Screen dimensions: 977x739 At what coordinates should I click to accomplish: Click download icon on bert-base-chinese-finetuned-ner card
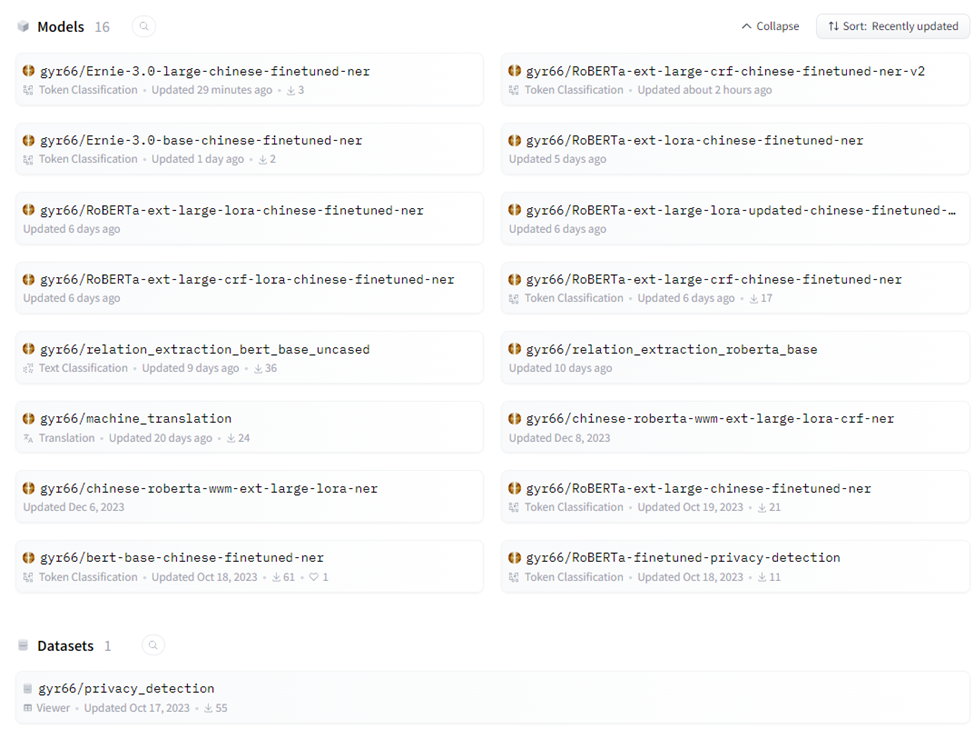tap(277, 577)
